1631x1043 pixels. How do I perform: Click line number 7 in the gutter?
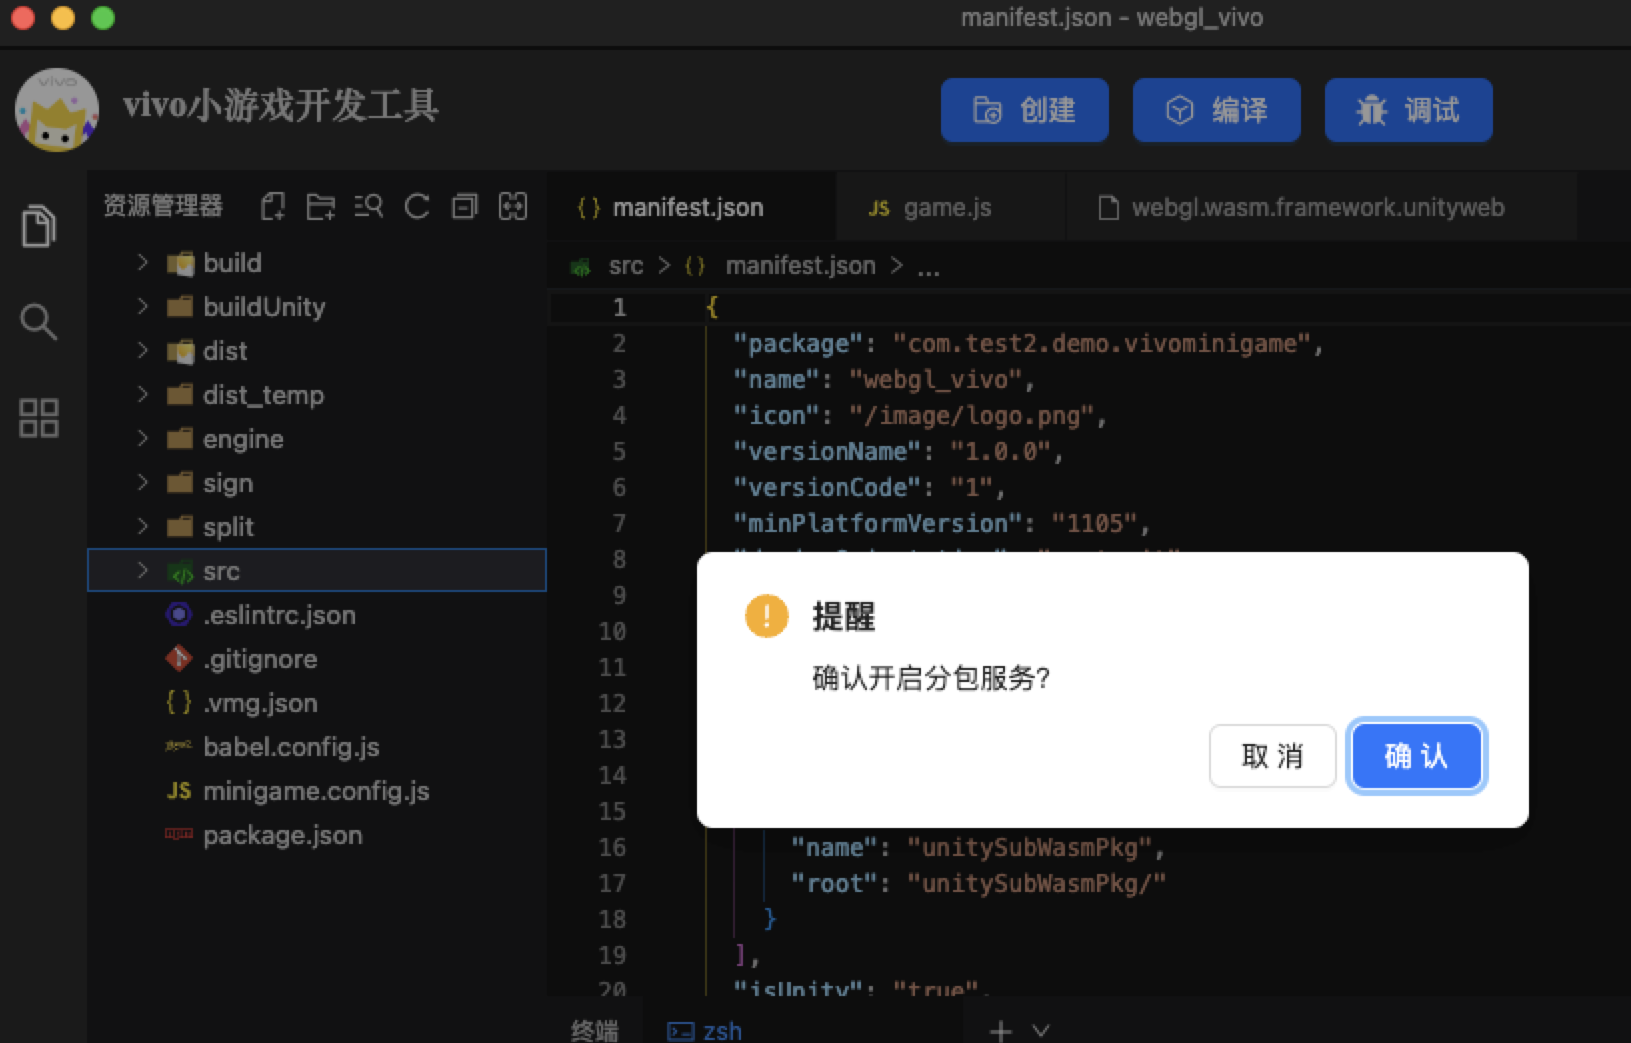(619, 523)
